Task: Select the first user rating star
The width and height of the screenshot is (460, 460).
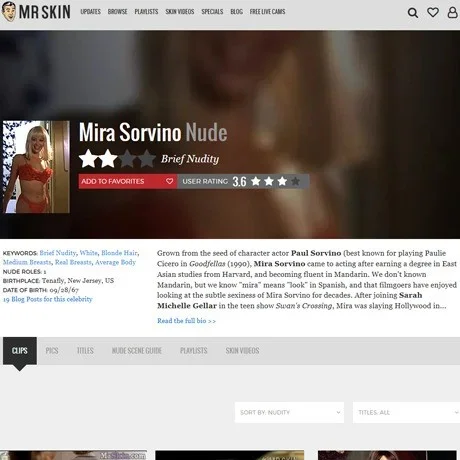Action: [256, 181]
